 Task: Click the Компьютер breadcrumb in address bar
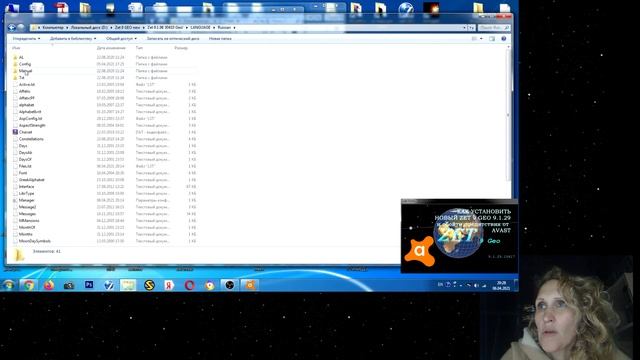(x=53, y=27)
